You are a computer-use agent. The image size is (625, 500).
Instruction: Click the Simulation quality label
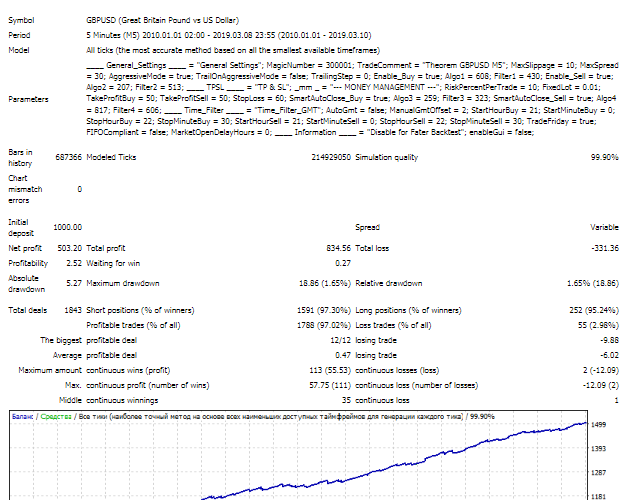(x=387, y=157)
